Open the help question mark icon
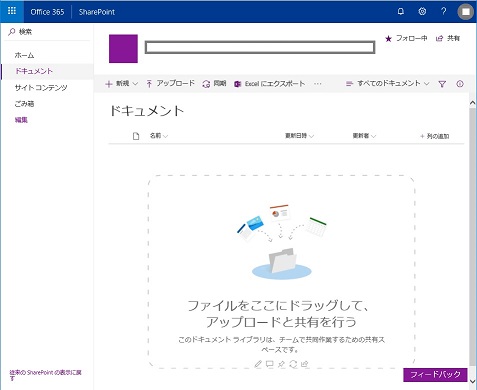The image size is (477, 390). pyautogui.click(x=444, y=12)
